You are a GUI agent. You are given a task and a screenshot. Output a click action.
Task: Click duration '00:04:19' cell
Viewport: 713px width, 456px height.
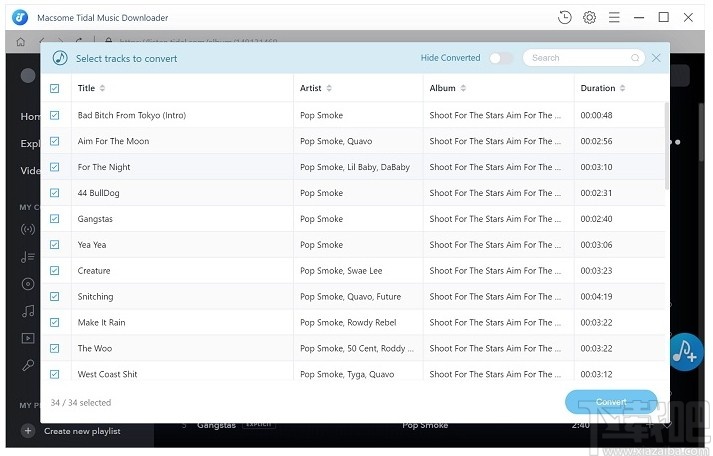(x=596, y=296)
